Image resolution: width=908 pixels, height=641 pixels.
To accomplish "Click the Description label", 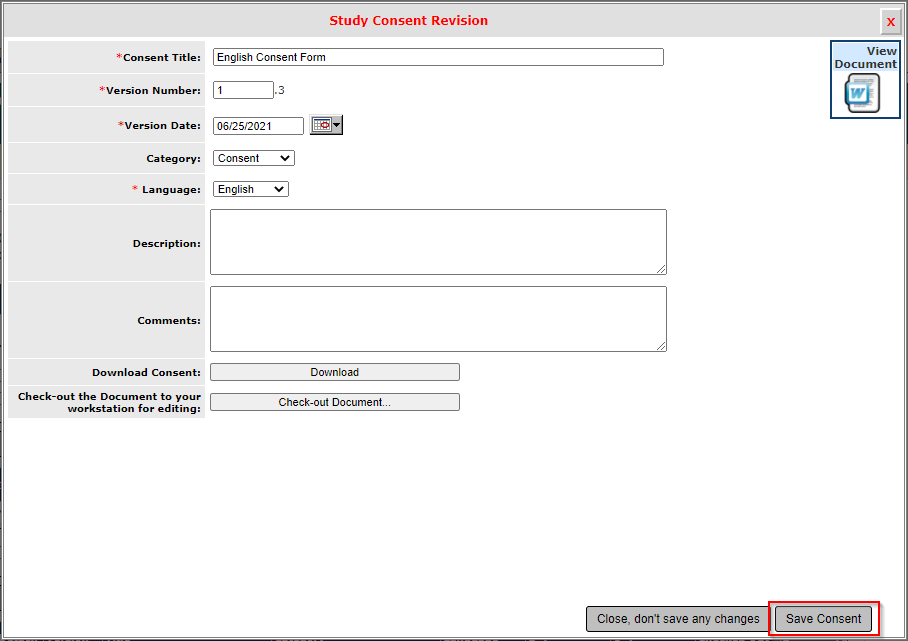I will point(167,244).
